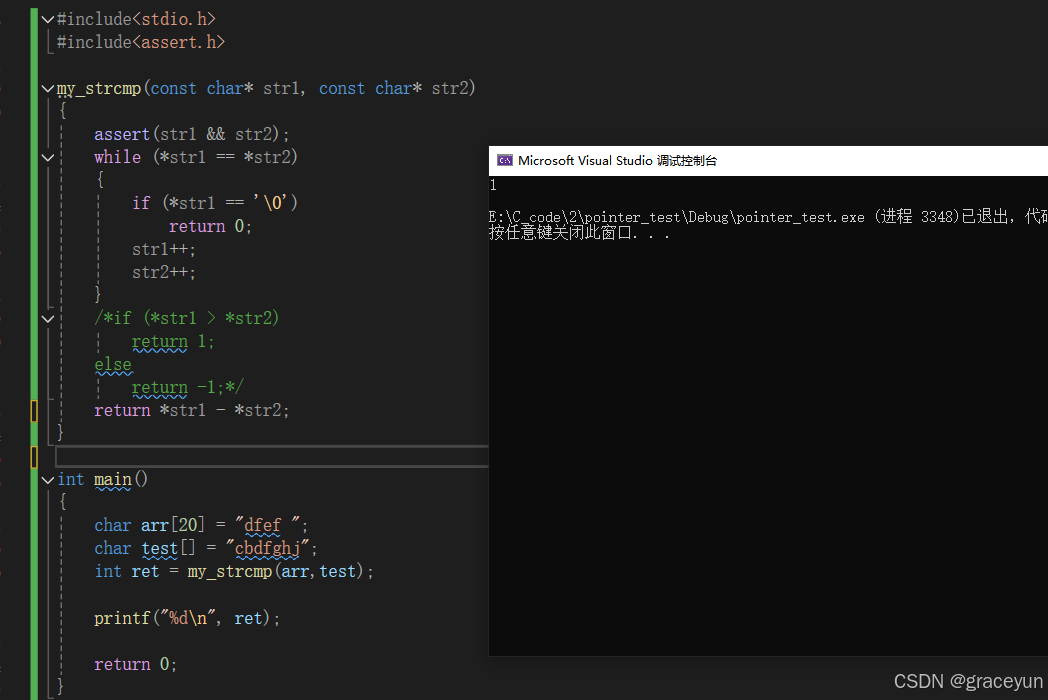Image resolution: width=1048 pixels, height=700 pixels.
Task: Click the #include<stdio.h> line
Action: (x=136, y=19)
